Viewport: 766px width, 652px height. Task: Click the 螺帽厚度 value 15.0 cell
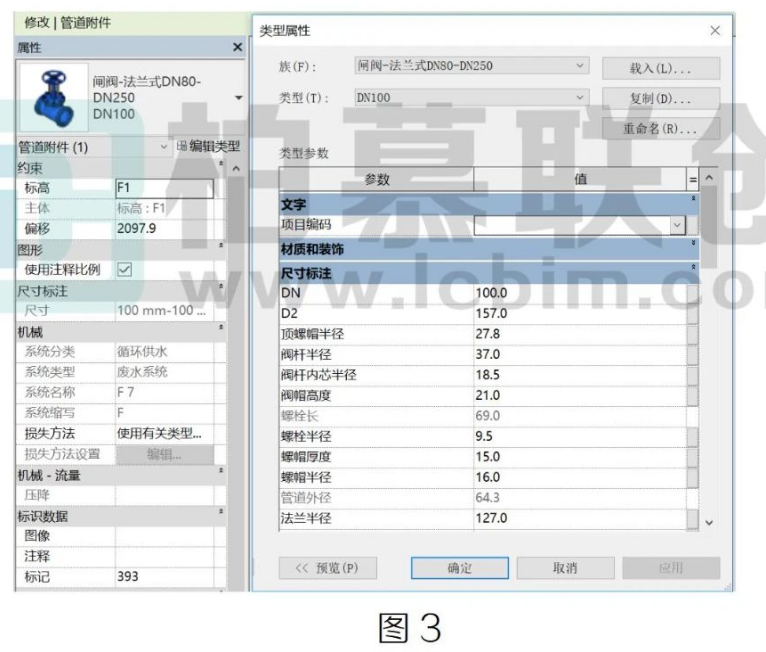pyautogui.click(x=580, y=457)
